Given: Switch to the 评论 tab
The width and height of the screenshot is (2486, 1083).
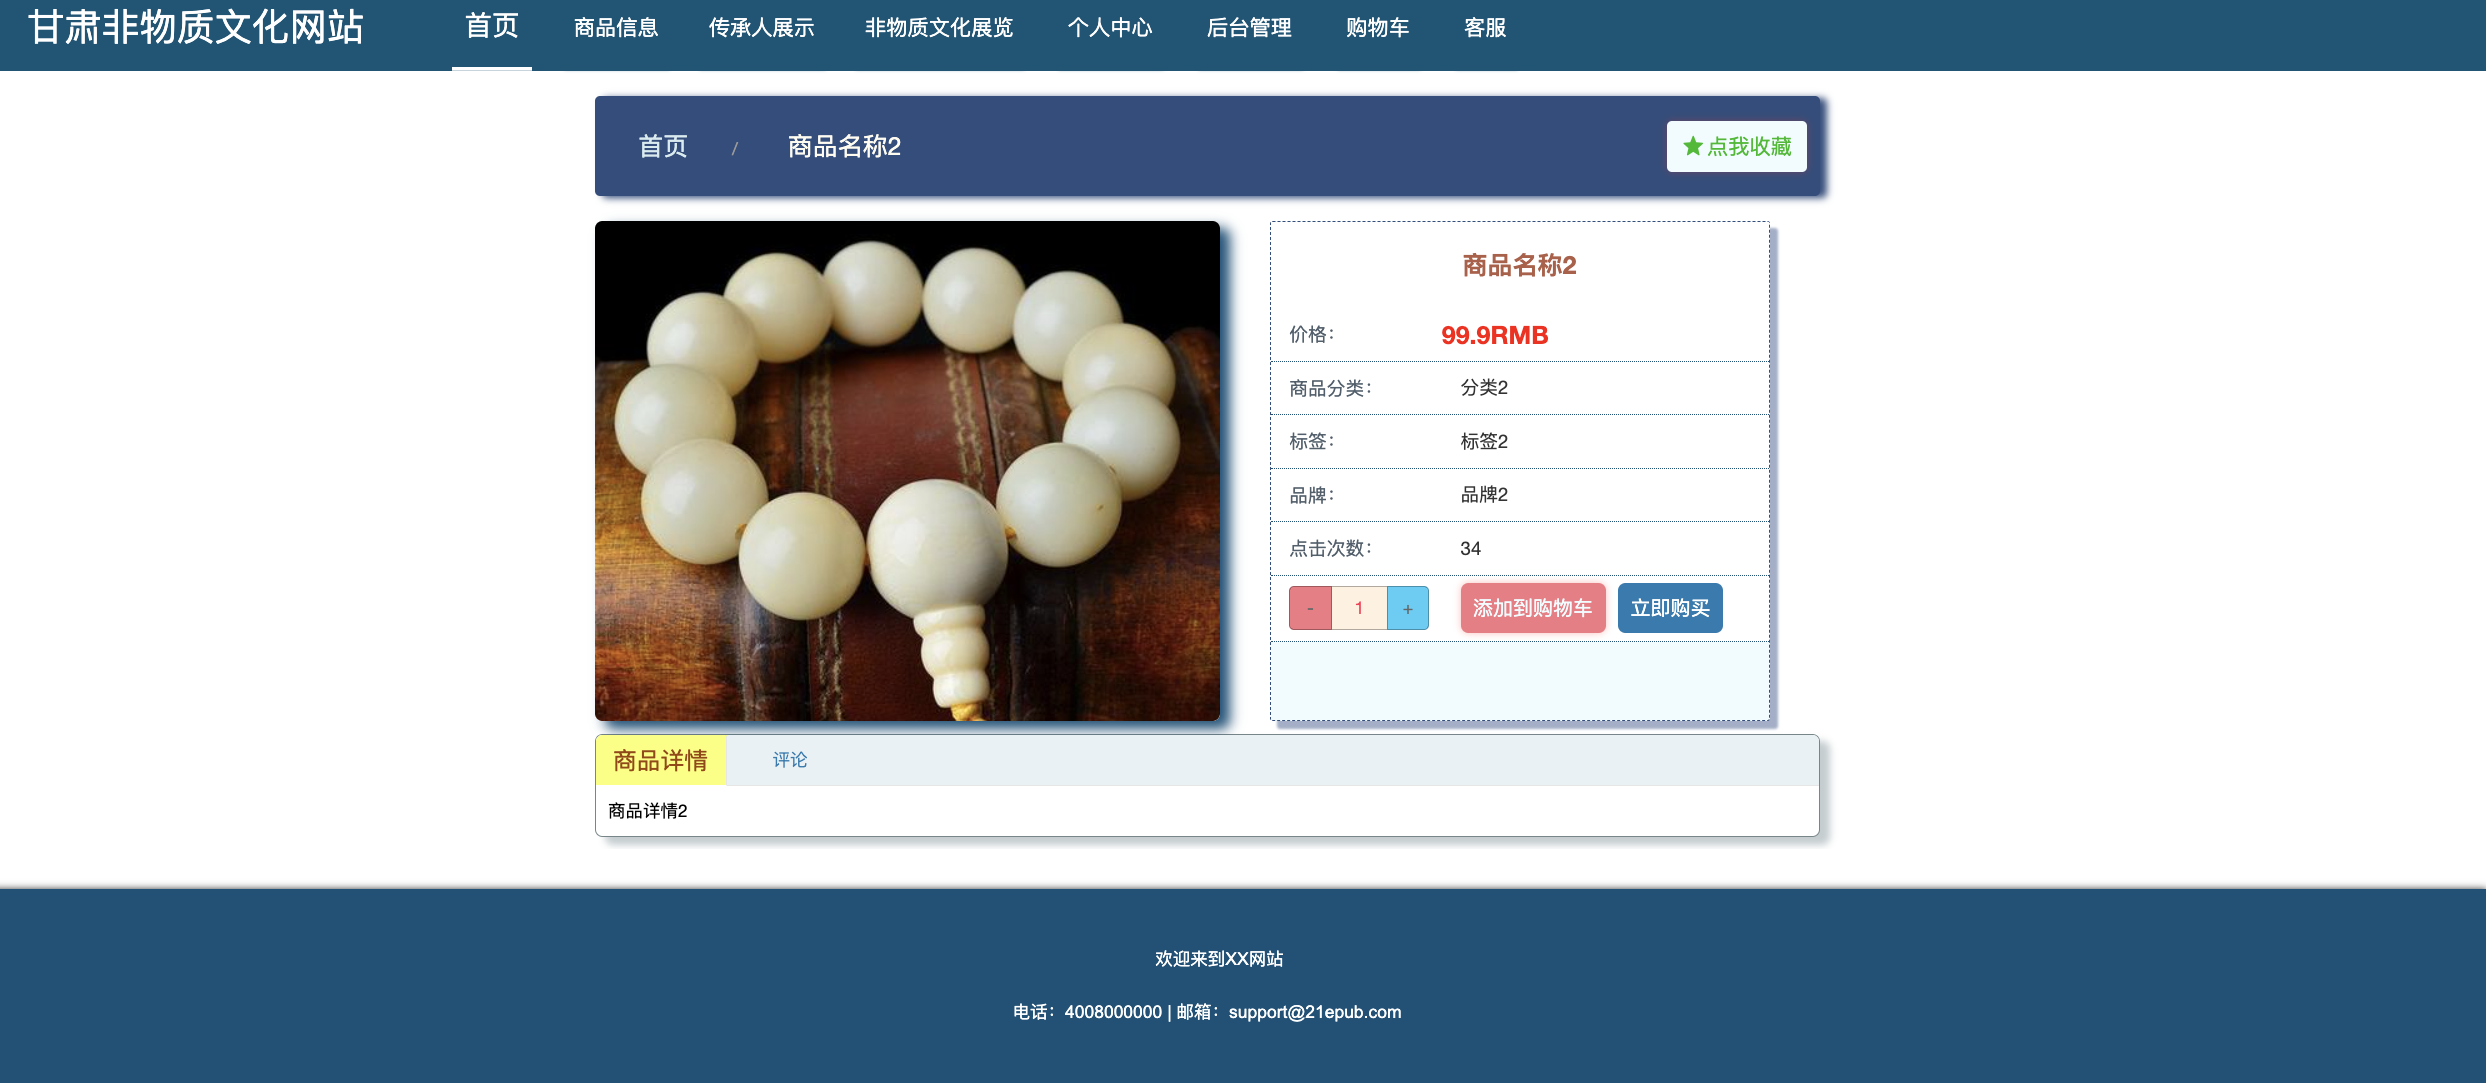Looking at the screenshot, I should (x=789, y=760).
